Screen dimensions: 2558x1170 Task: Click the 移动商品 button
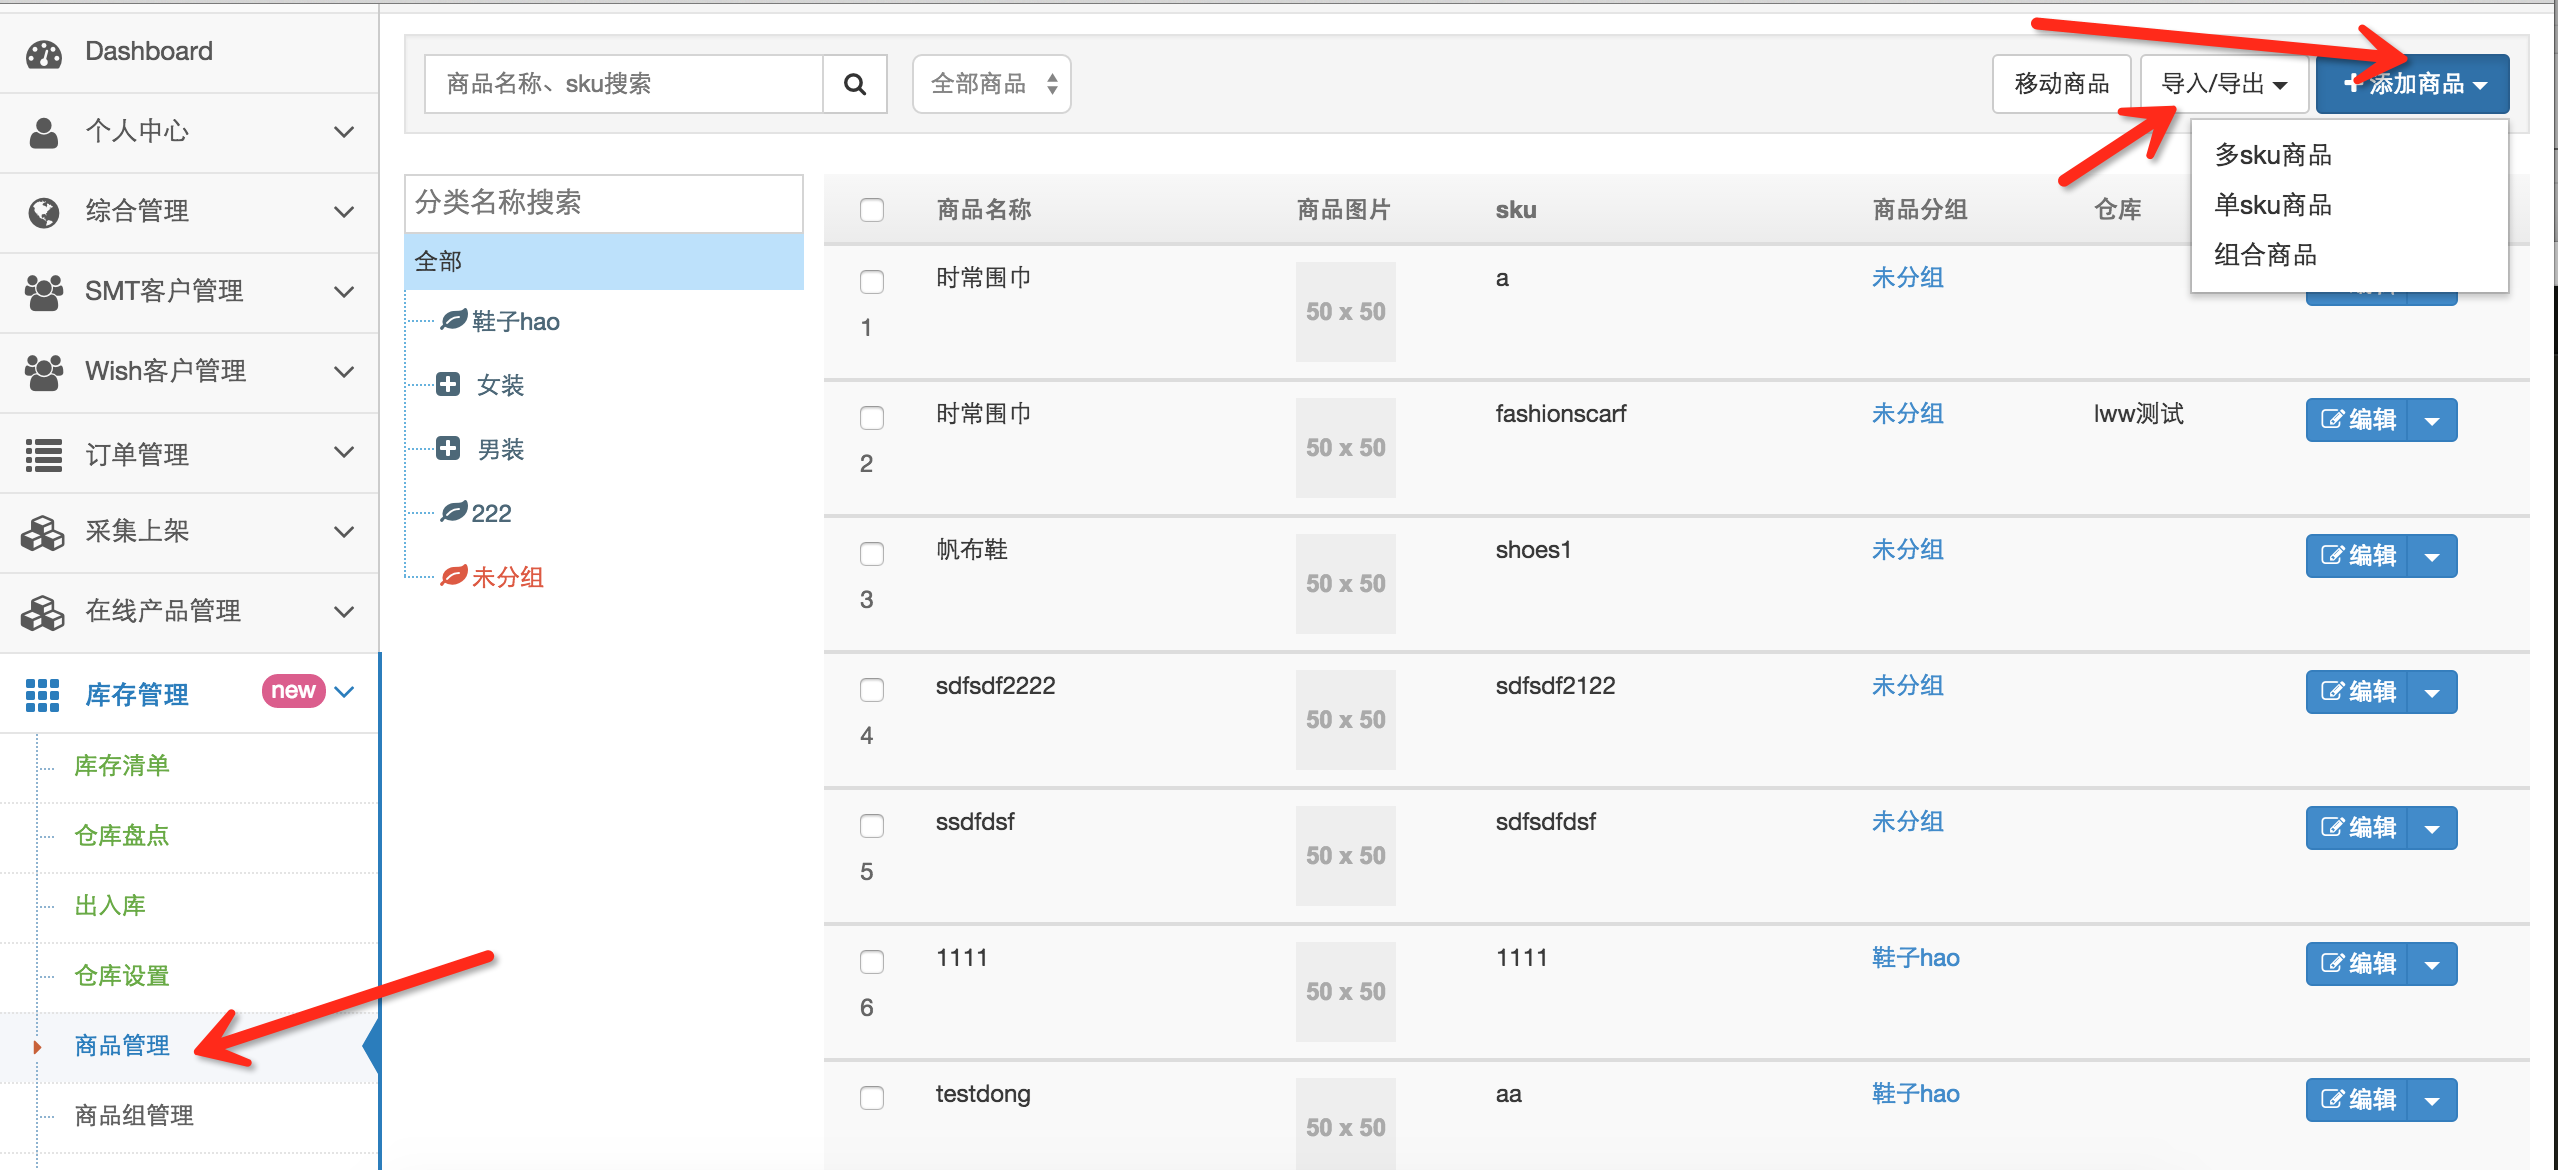pyautogui.click(x=2061, y=84)
